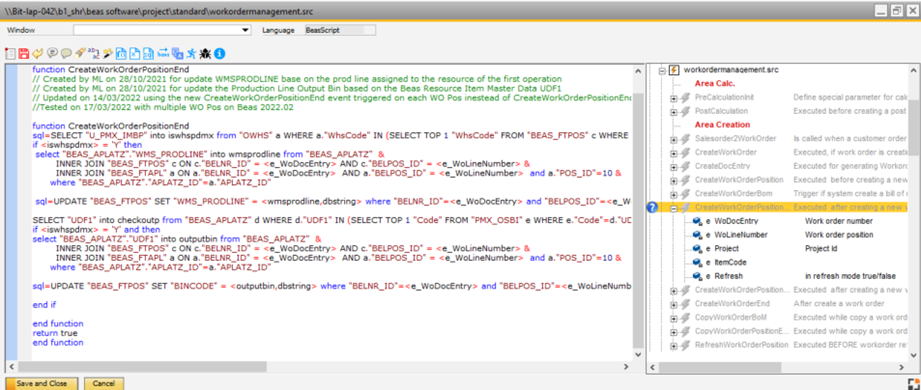
Task: Click the lightning icon beside PreCalculationInit
Action: (685, 97)
